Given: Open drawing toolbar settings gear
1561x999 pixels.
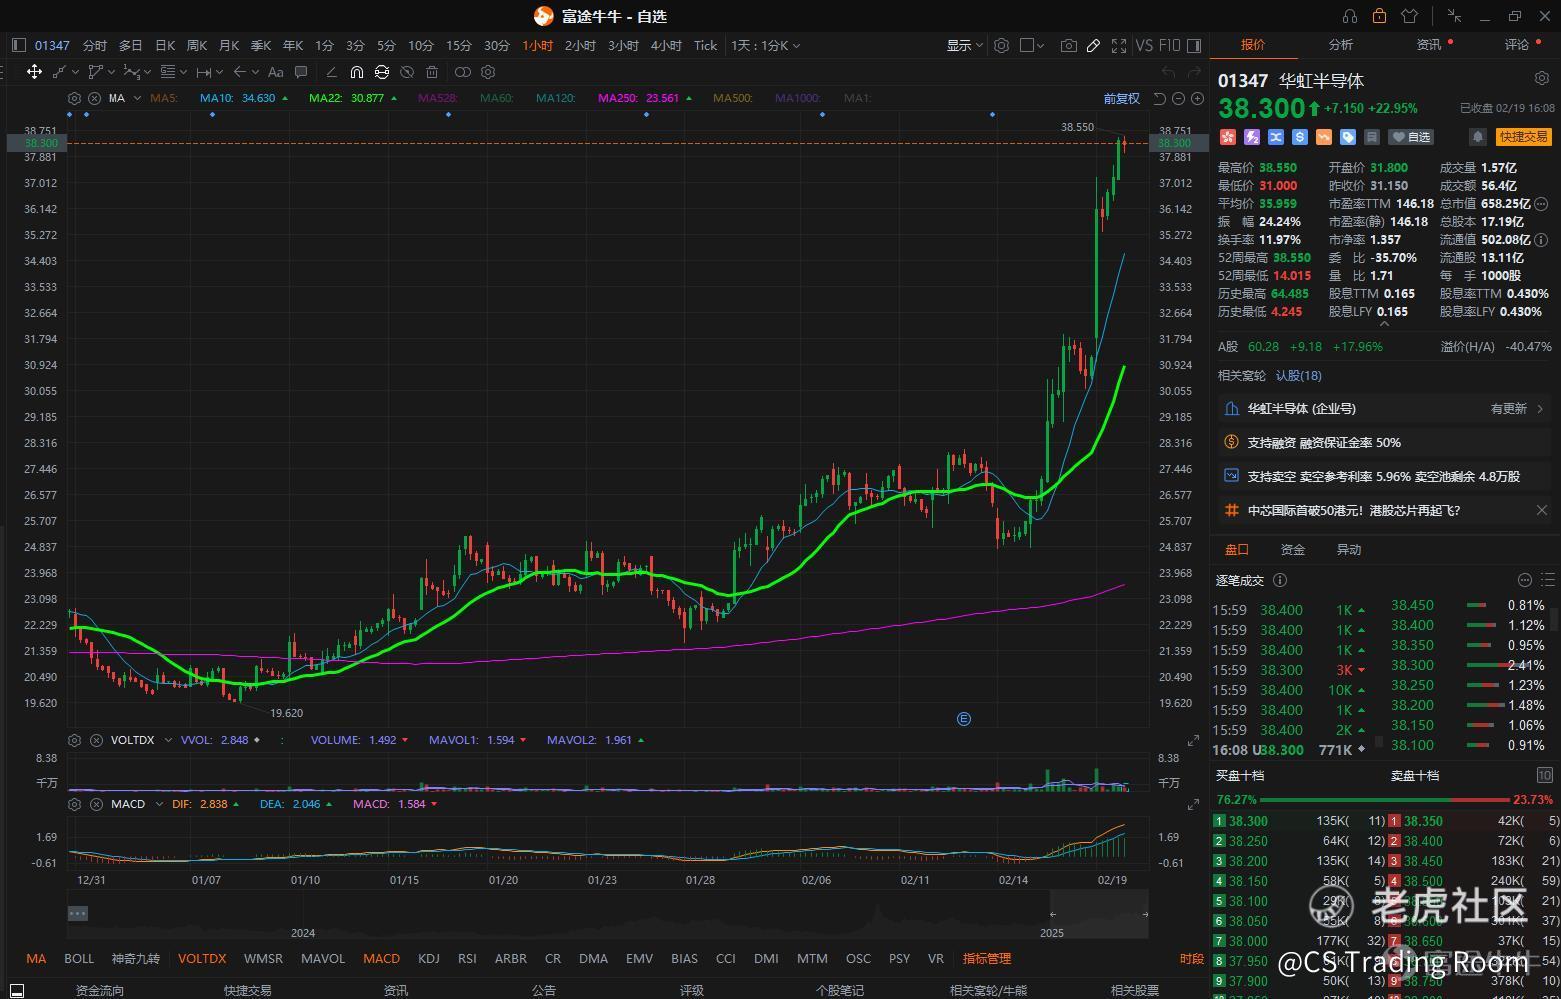Looking at the screenshot, I should (x=488, y=72).
